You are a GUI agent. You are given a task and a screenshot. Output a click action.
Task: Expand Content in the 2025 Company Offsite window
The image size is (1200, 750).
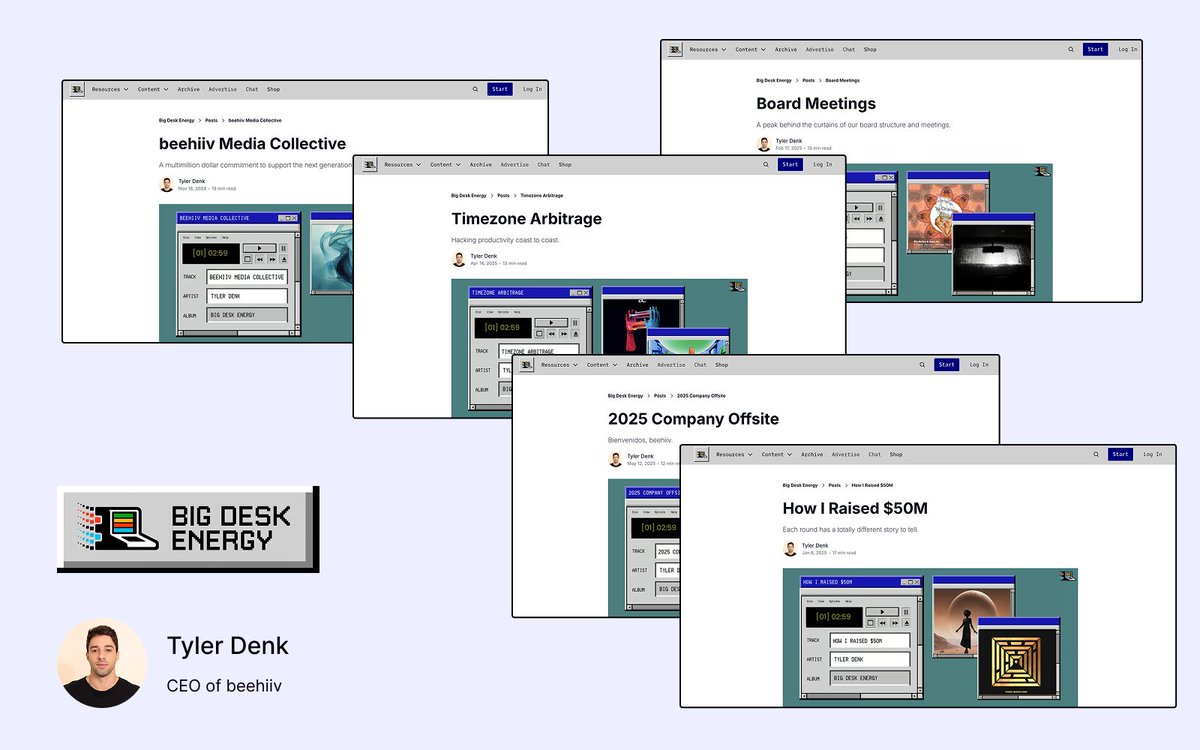point(603,365)
